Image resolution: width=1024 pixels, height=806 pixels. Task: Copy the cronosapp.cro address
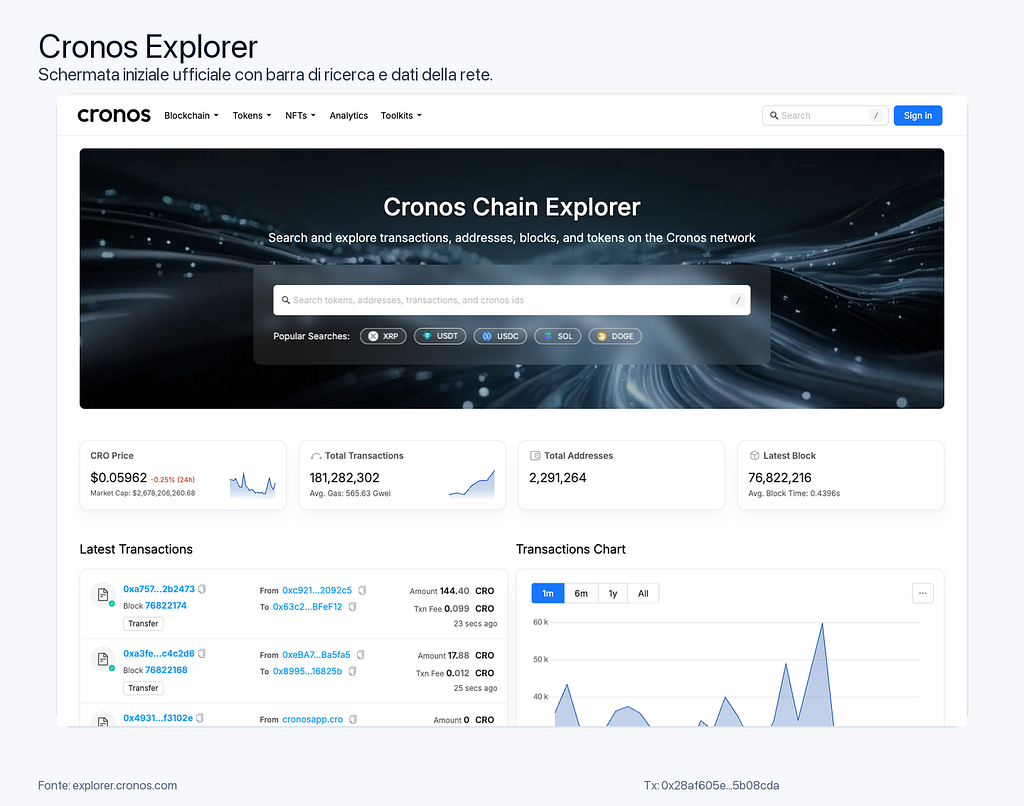click(x=353, y=719)
